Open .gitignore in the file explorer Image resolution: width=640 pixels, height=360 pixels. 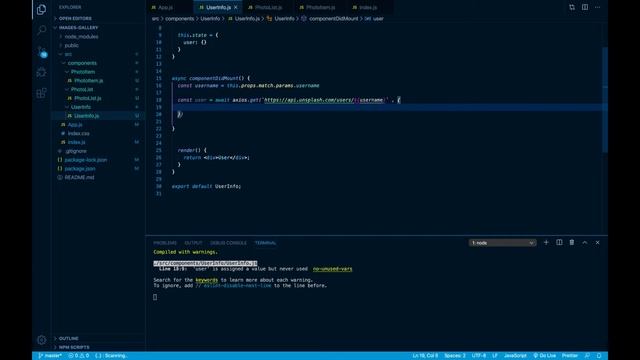(76, 151)
